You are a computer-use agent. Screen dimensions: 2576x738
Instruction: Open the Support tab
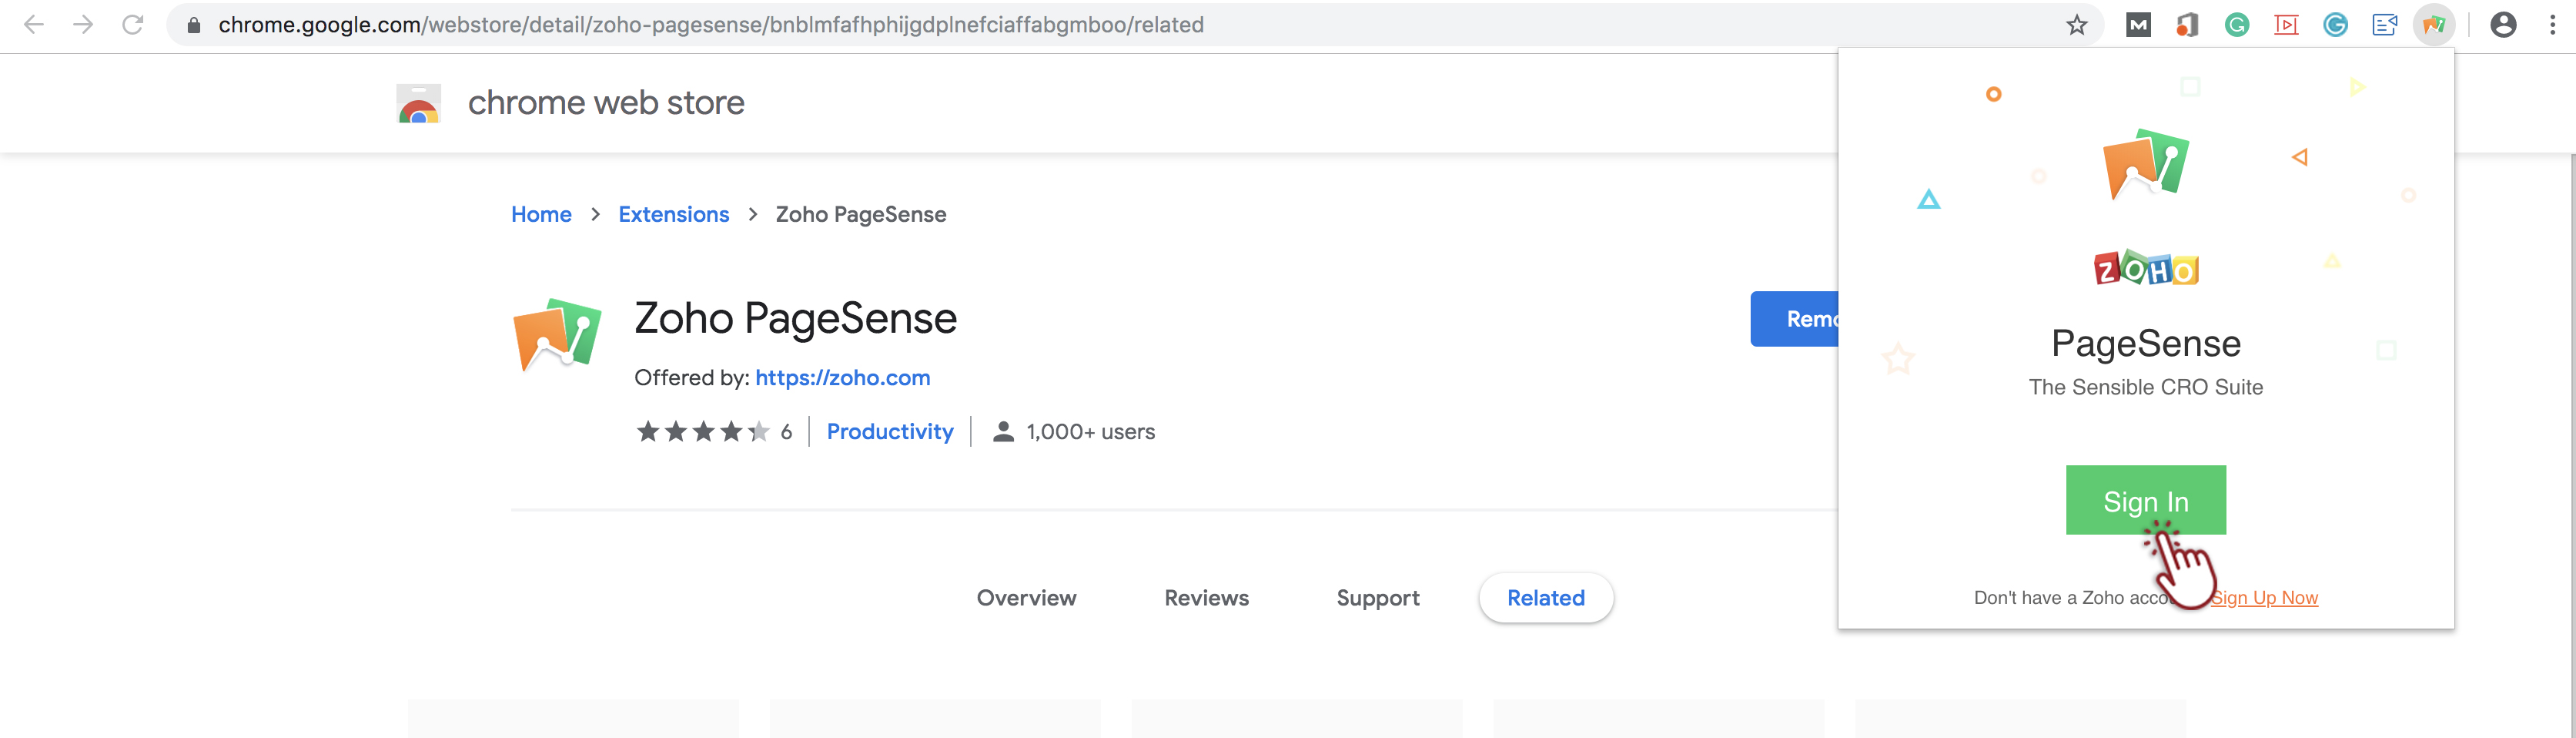(1377, 598)
